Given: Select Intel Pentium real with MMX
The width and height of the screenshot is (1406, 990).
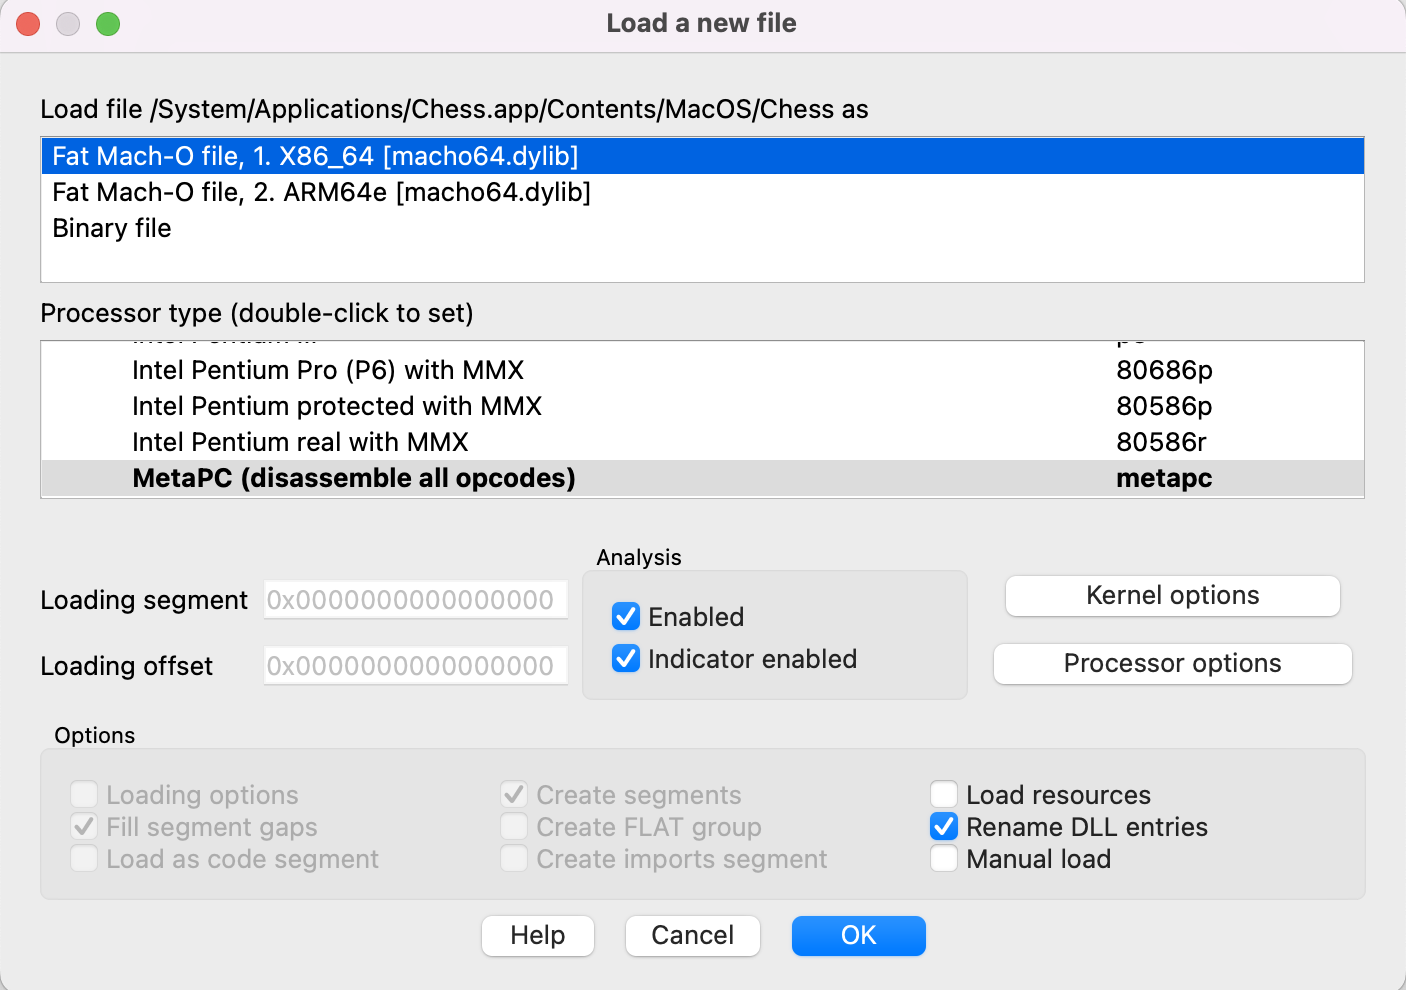Looking at the screenshot, I should pyautogui.click(x=300, y=442).
